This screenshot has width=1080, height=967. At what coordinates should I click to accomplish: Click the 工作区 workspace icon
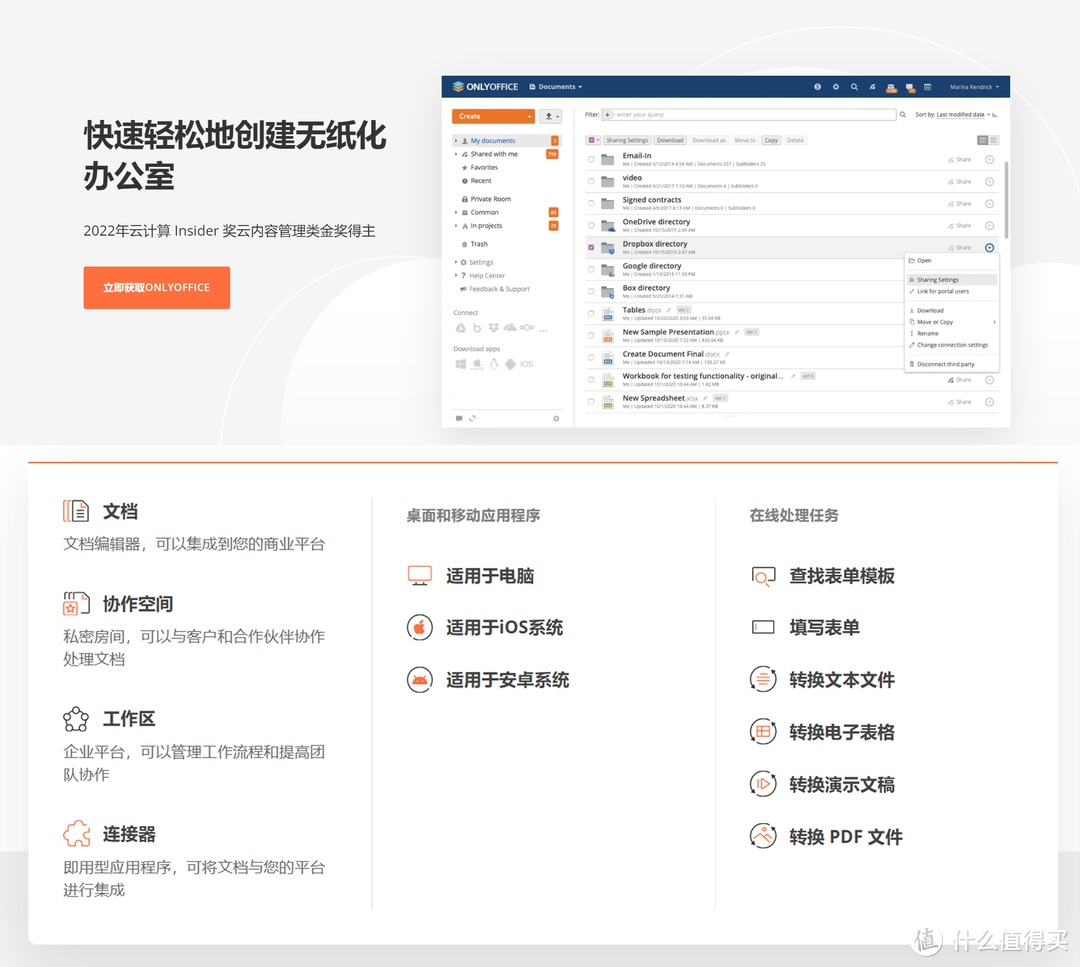[x=76, y=719]
